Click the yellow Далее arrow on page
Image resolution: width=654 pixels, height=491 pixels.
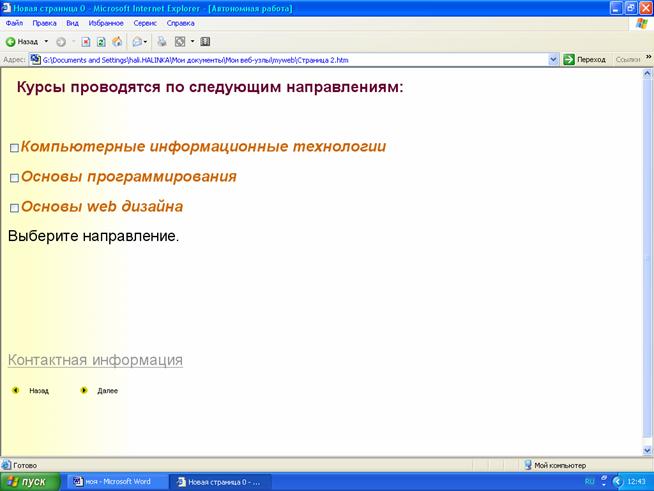tap(84, 390)
